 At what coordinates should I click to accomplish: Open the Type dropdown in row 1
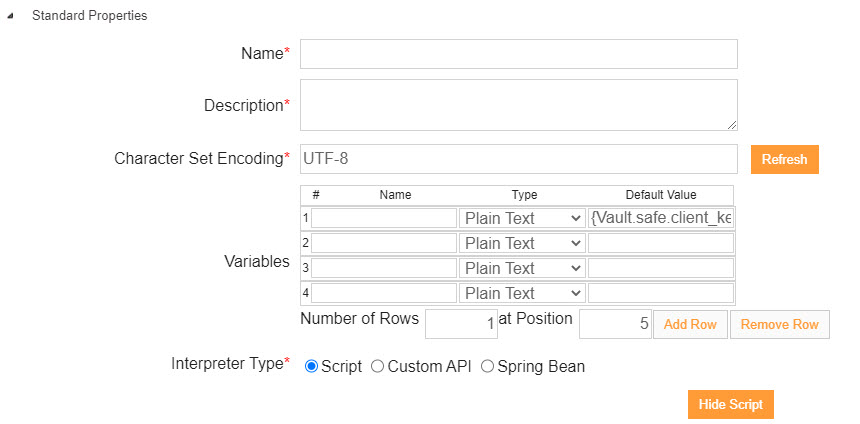522,218
